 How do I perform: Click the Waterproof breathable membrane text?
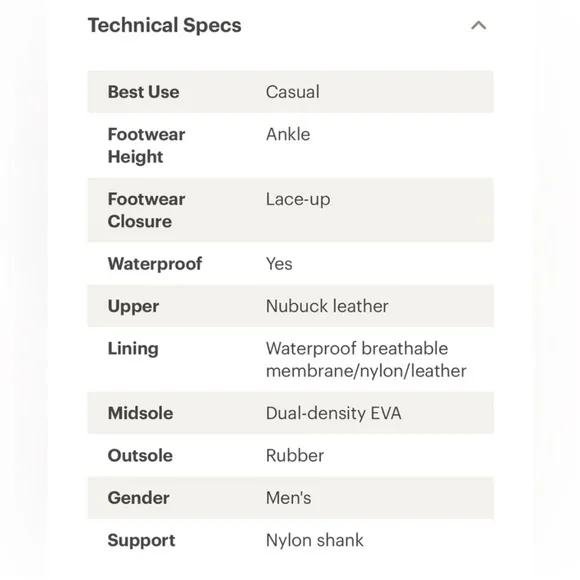(366, 360)
